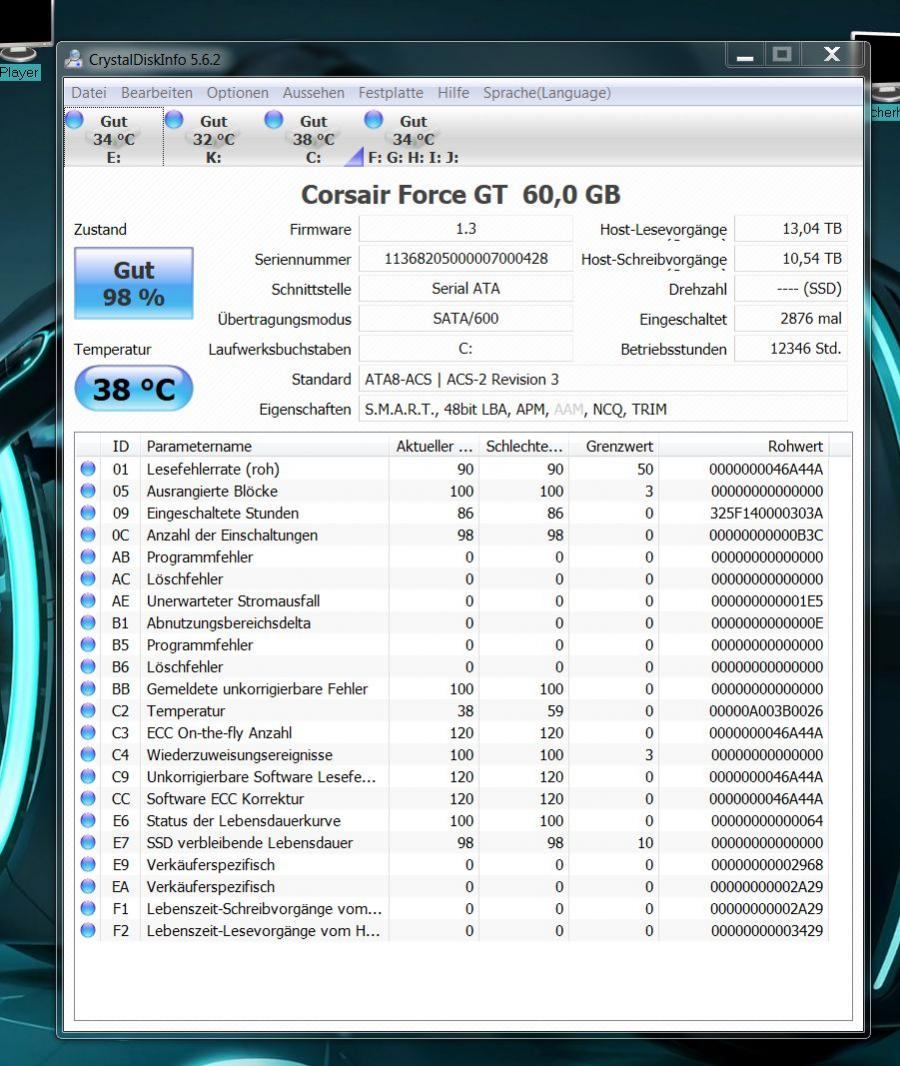Click the Host-Schreibvorgänge value 10,54 TB
The image size is (900, 1066).
coord(791,258)
